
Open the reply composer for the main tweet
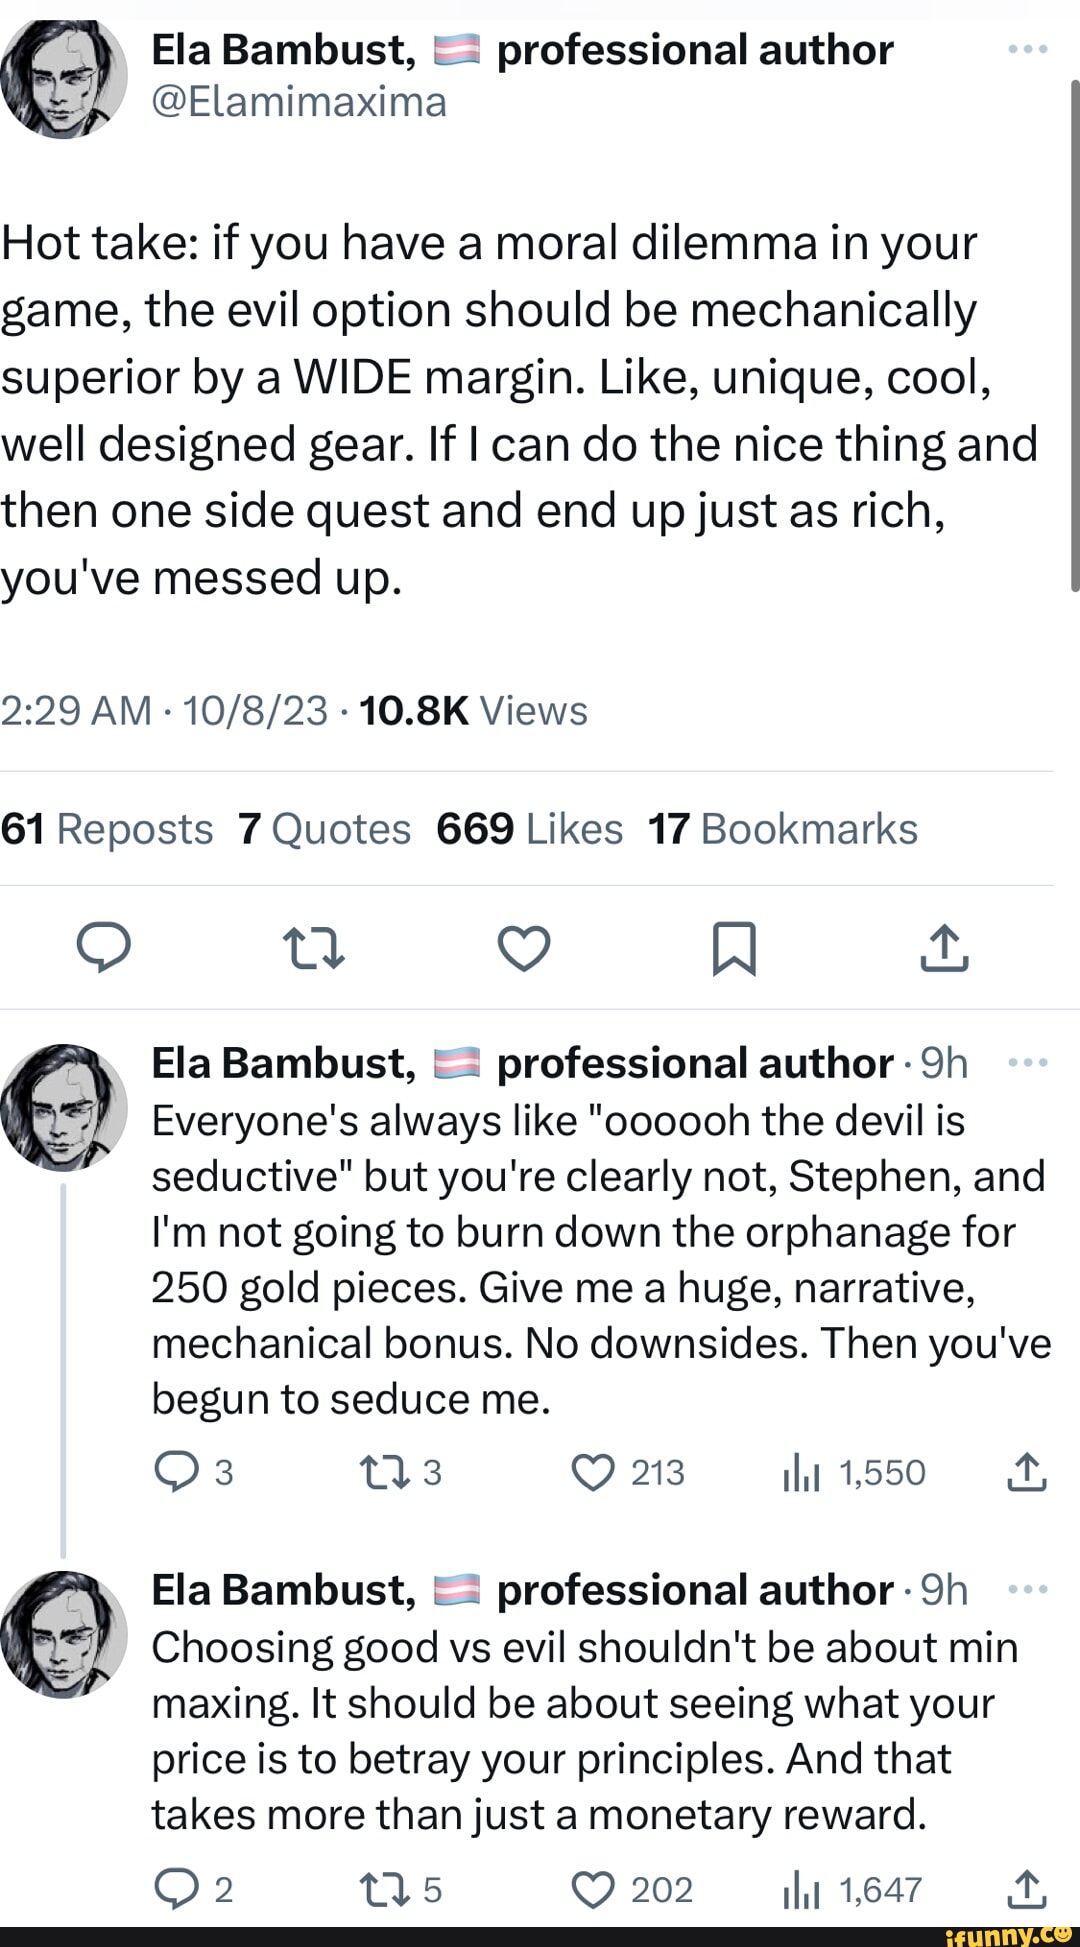click(x=106, y=950)
